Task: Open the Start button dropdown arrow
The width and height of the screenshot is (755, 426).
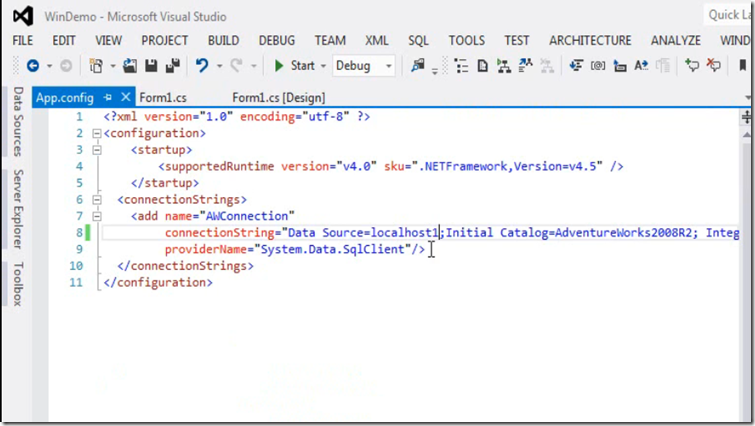Action: [323, 66]
